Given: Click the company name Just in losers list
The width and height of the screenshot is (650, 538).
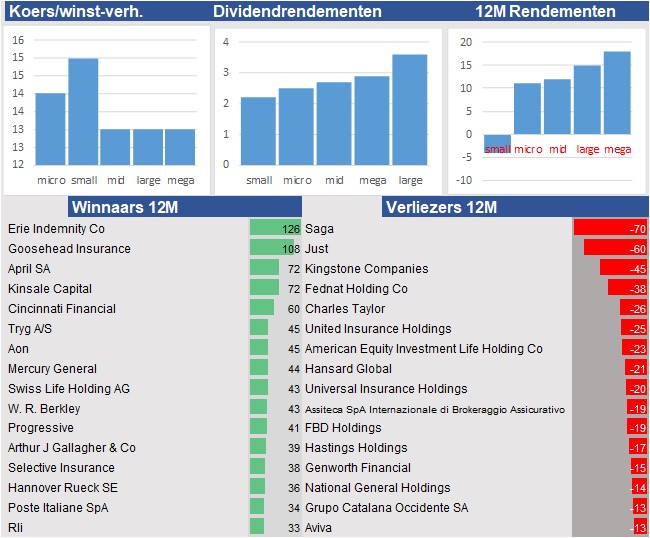Looking at the screenshot, I should point(317,249).
